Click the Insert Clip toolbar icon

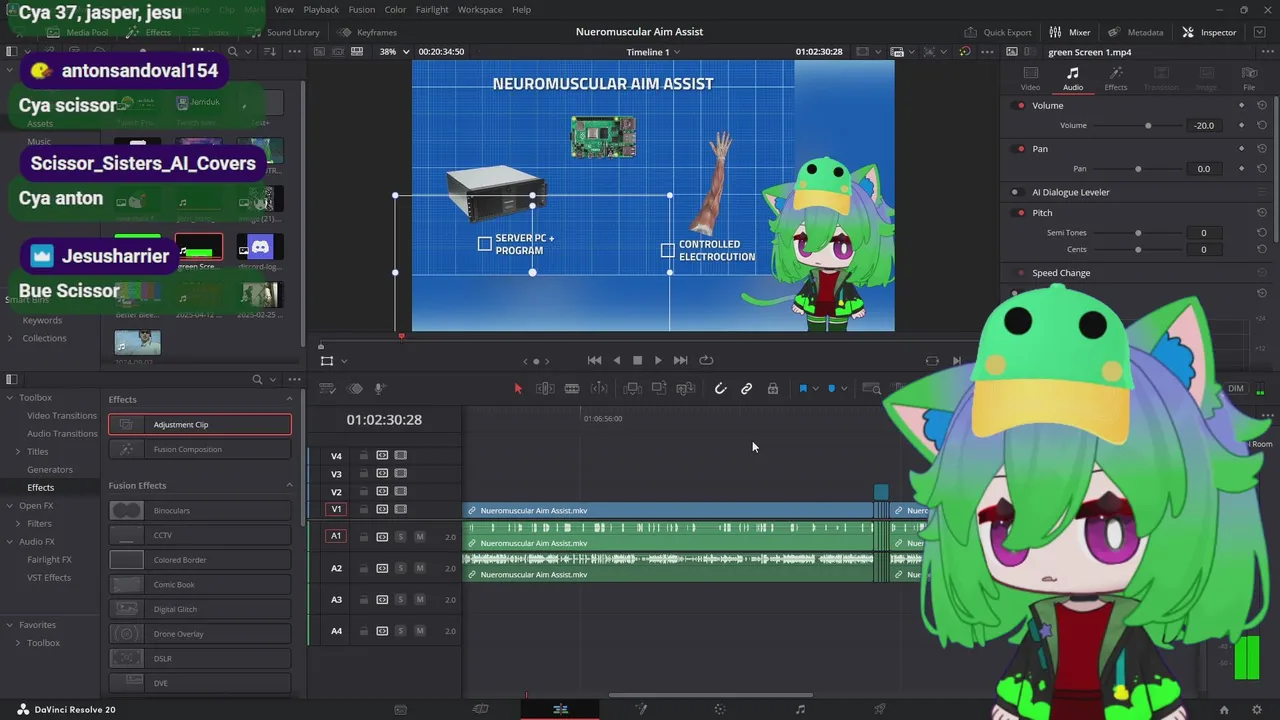click(x=633, y=389)
